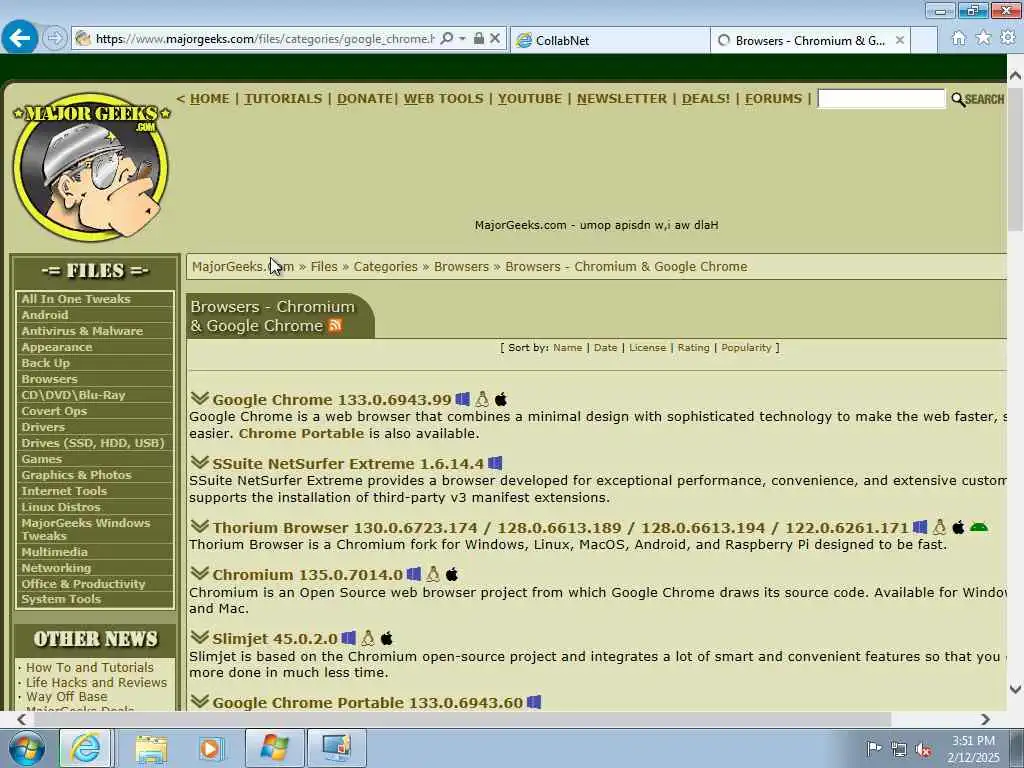Expand the Google Chrome Portable entry chevron
The image size is (1024, 768).
click(x=200, y=701)
